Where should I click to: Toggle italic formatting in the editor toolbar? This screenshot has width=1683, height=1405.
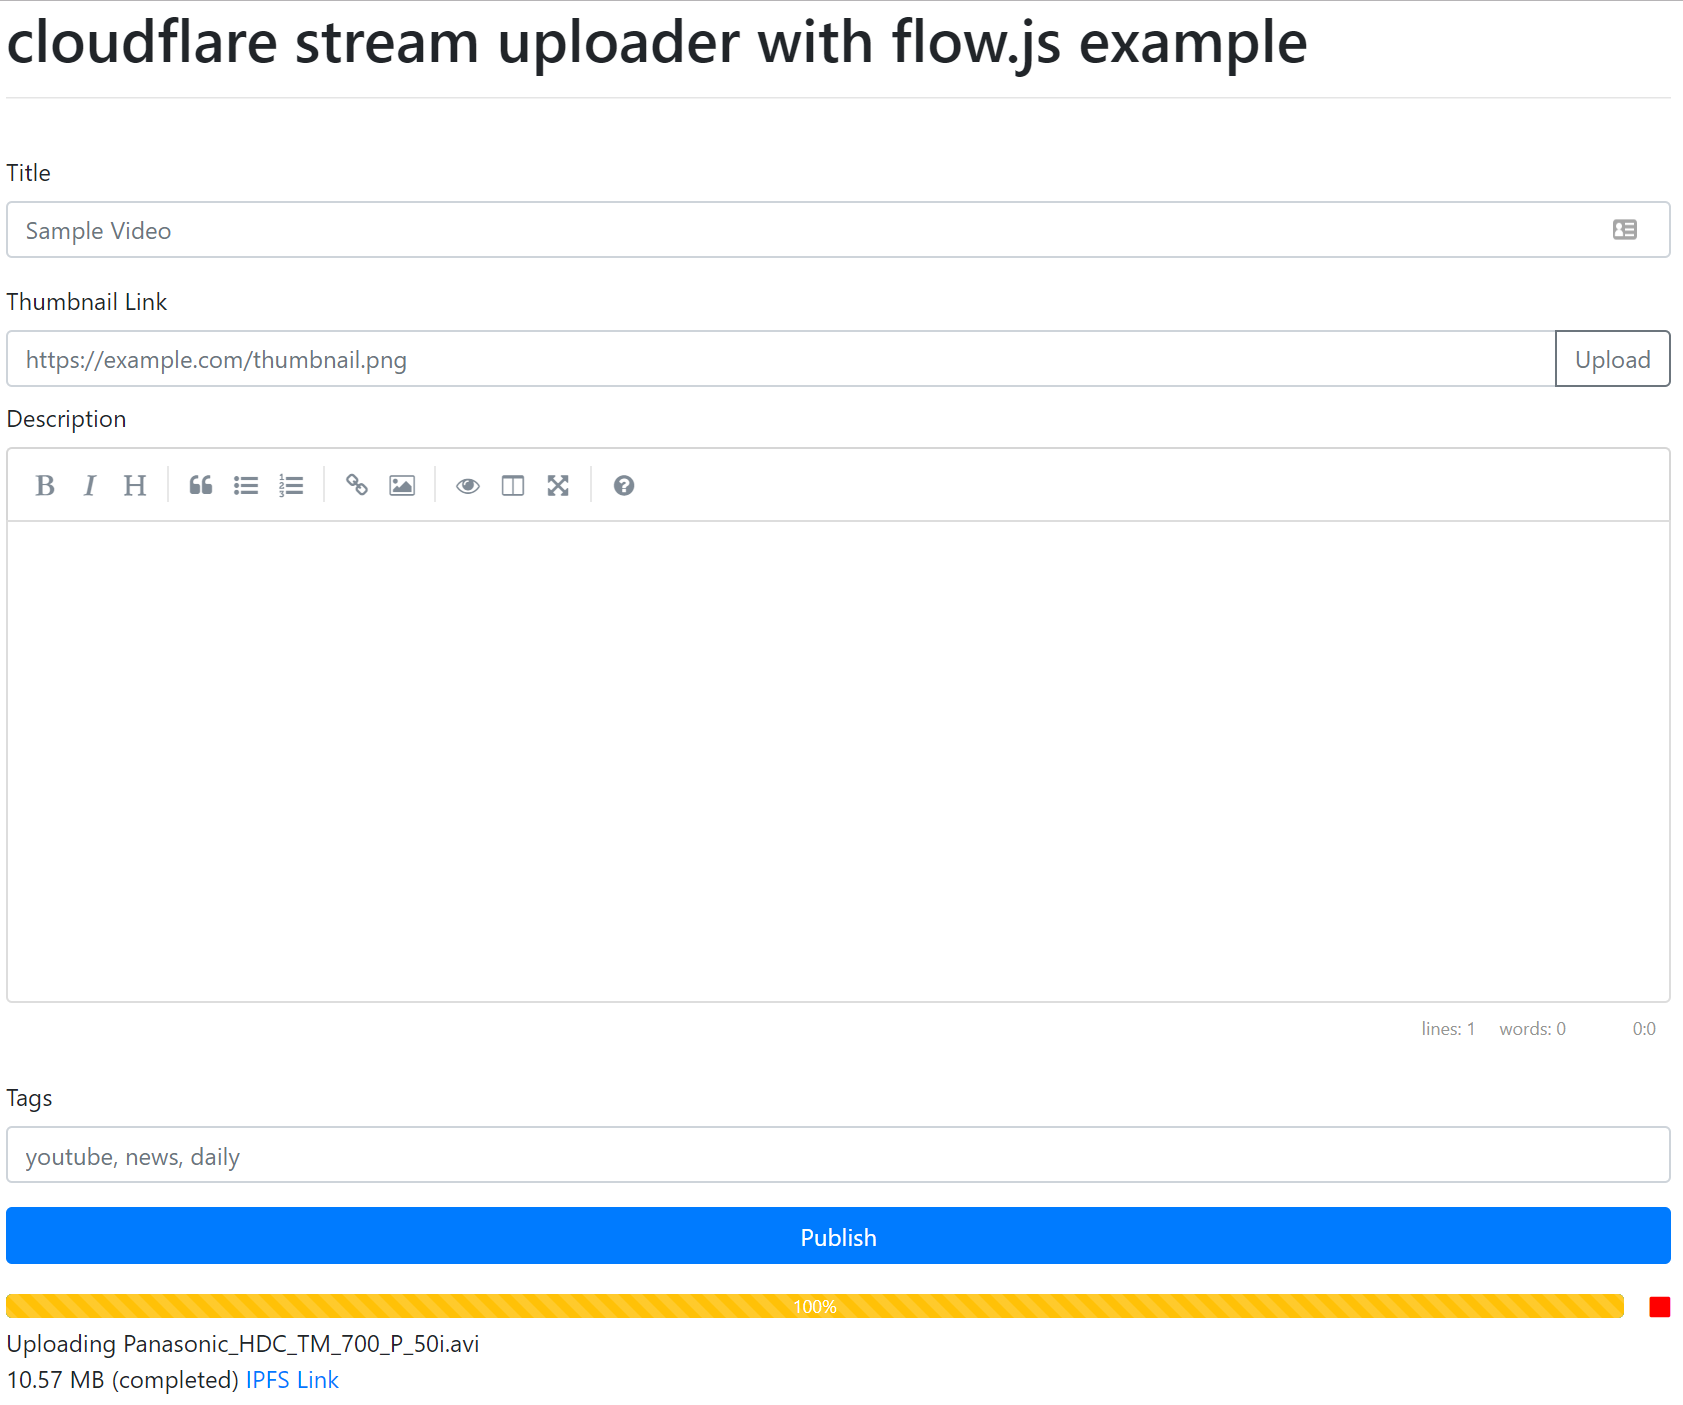pyautogui.click(x=90, y=486)
